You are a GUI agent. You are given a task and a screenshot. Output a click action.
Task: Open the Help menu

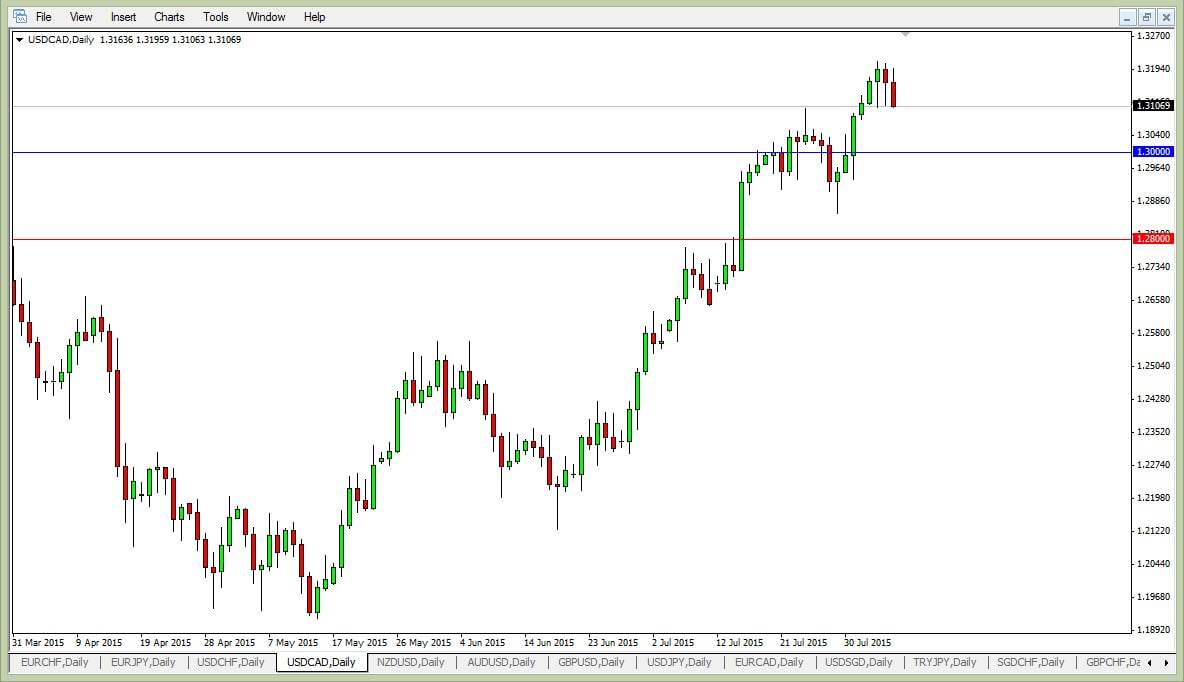pyautogui.click(x=314, y=17)
